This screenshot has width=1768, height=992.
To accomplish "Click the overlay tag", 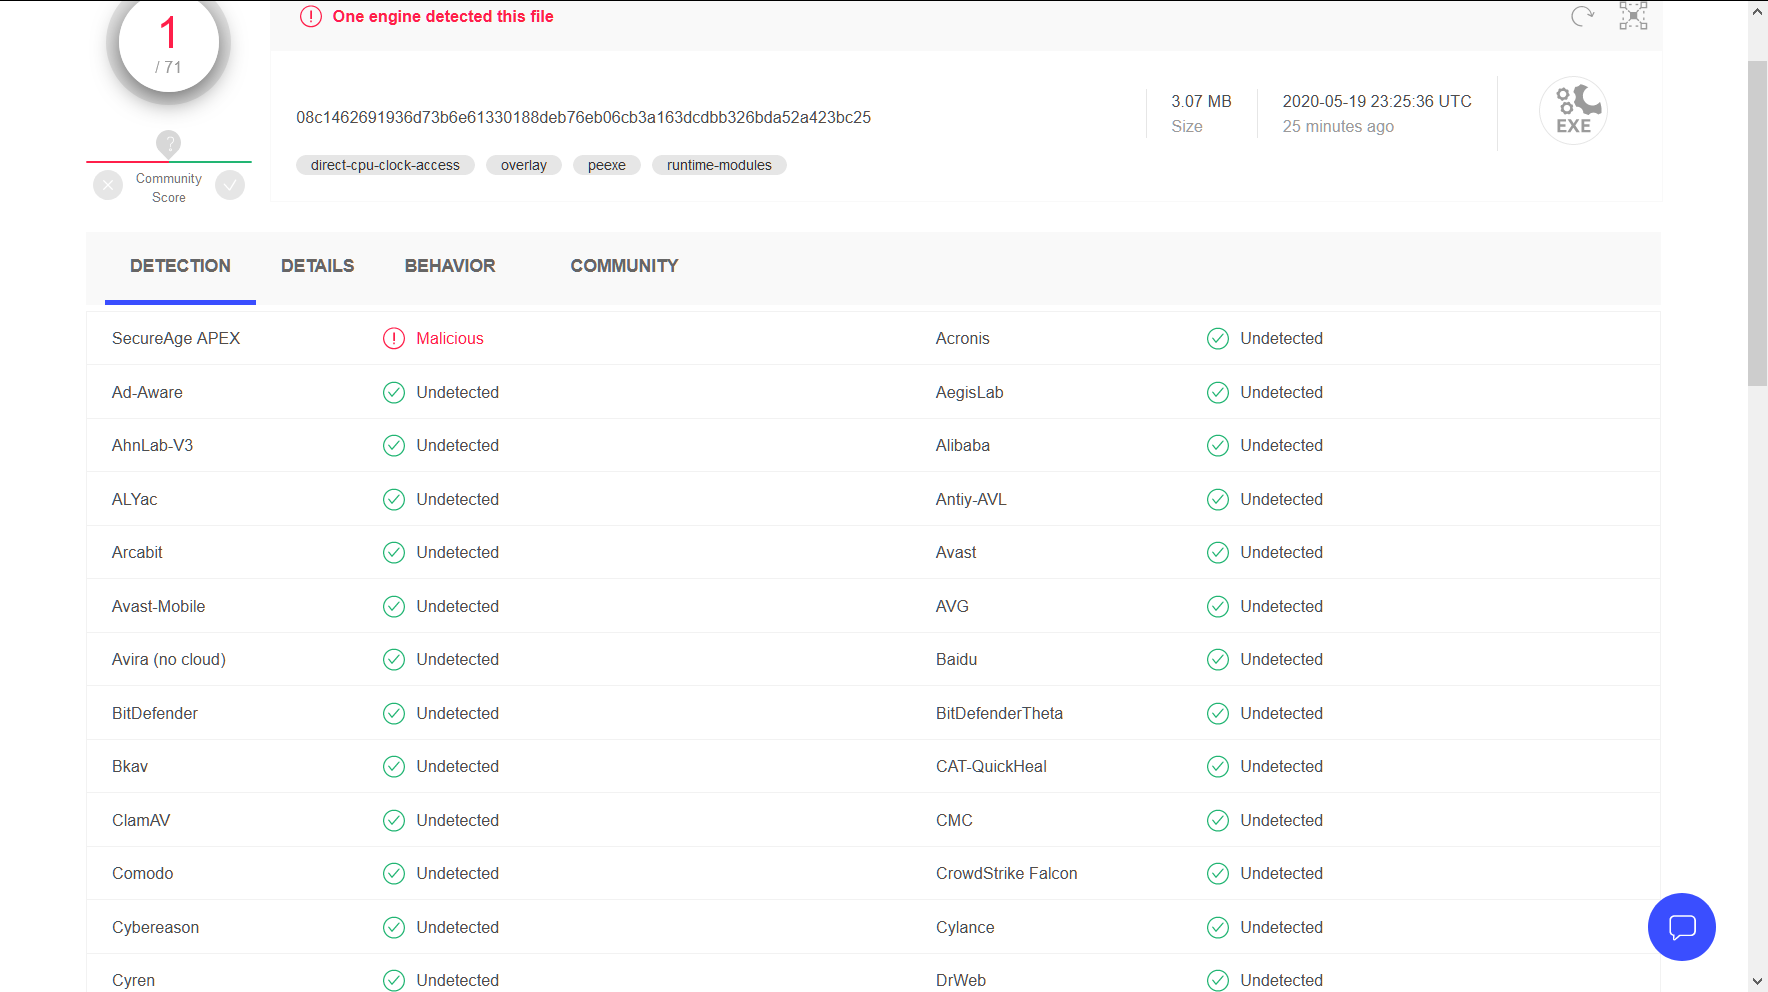I will pos(524,165).
